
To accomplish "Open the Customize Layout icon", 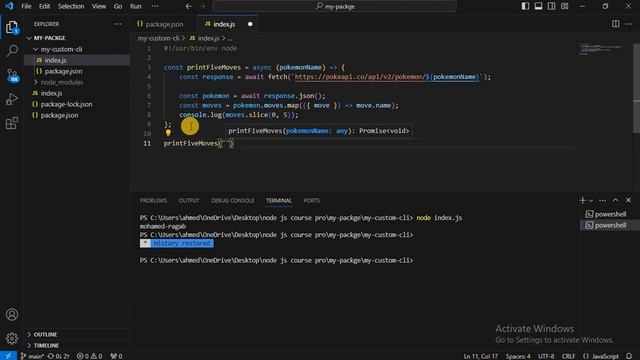I will (564, 6).
